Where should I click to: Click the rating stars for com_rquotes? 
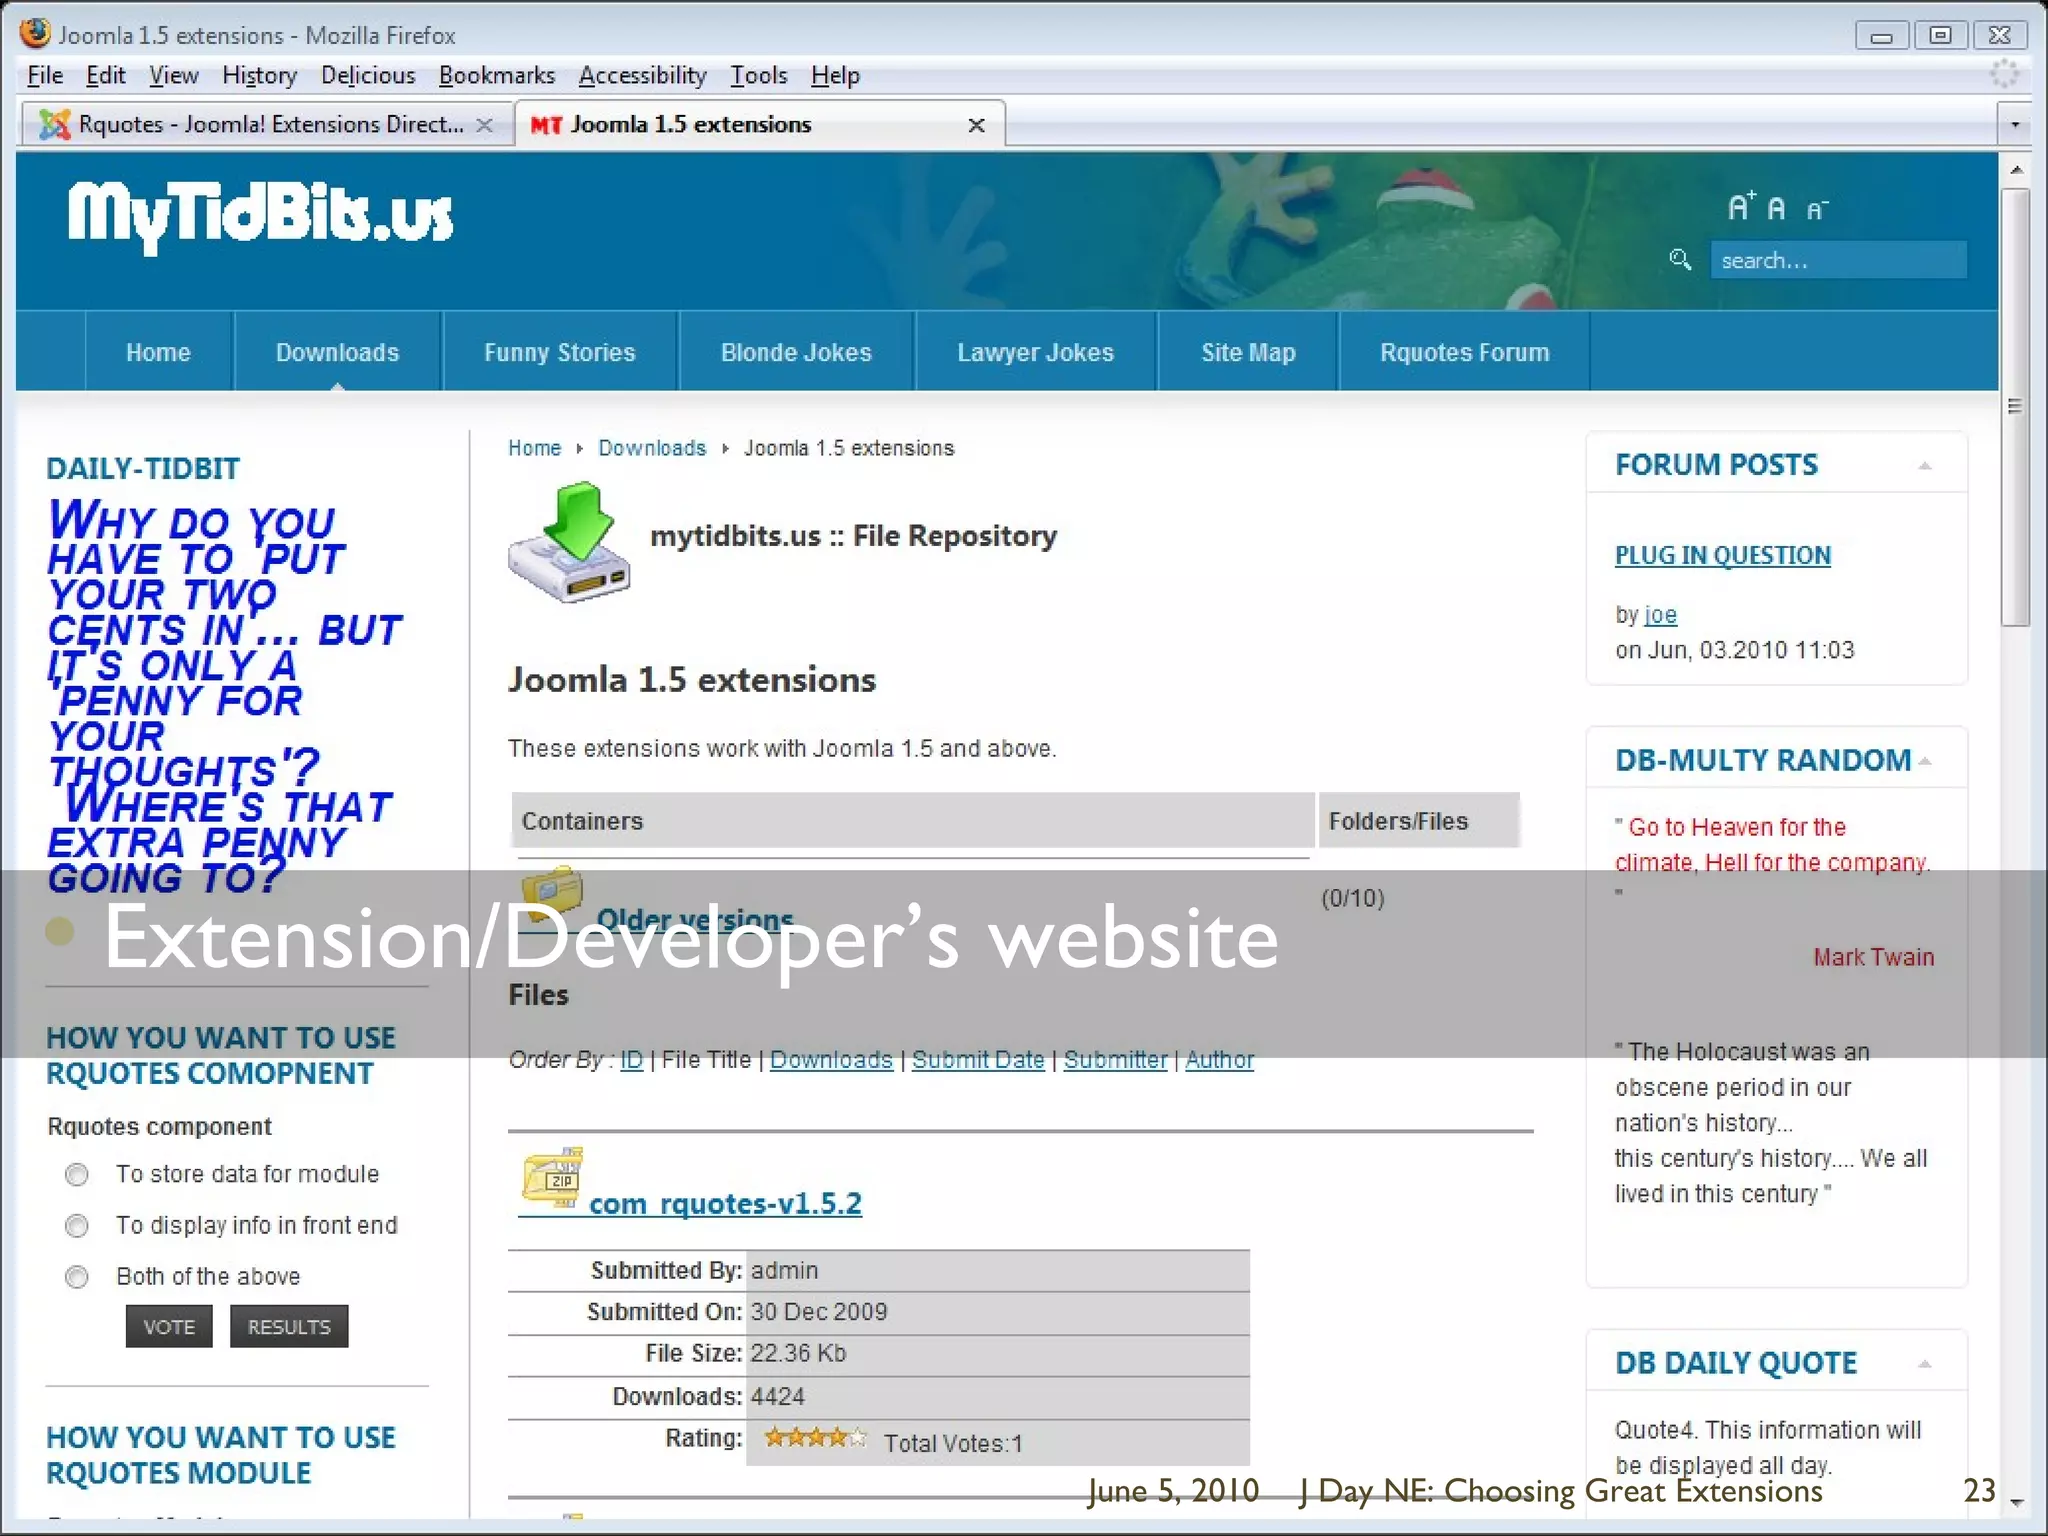(815, 1438)
